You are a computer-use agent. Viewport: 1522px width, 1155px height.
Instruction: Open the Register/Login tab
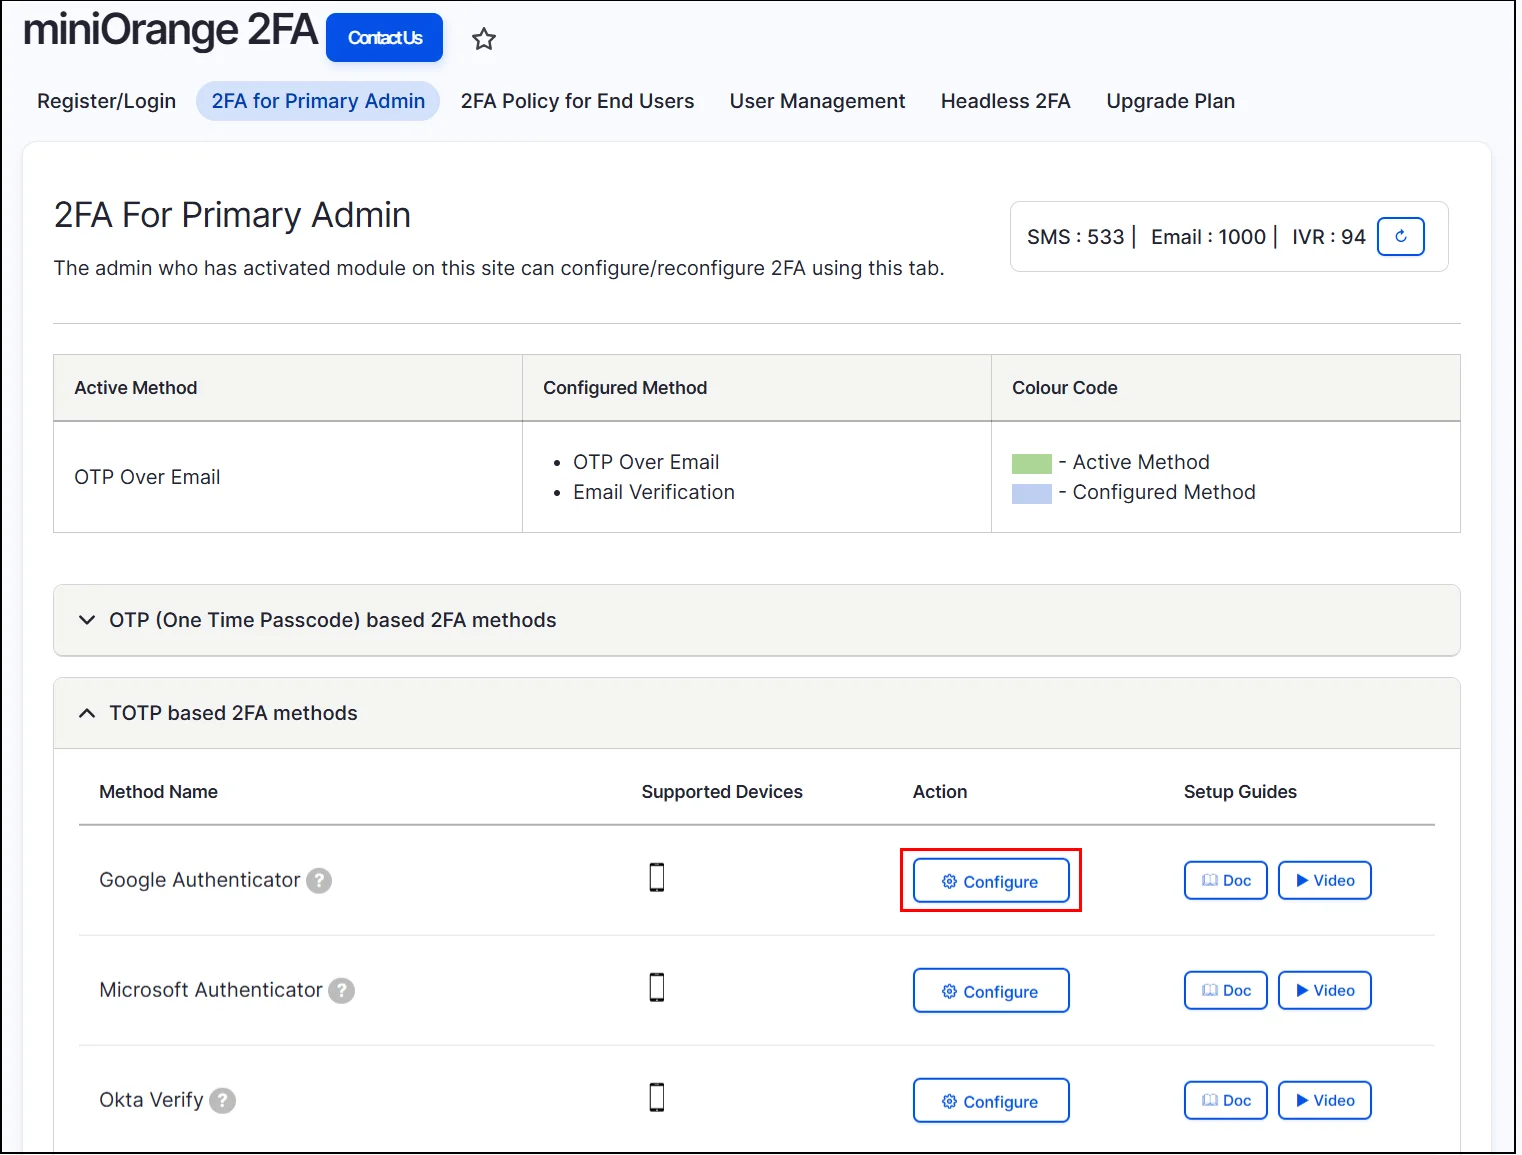coord(107,101)
